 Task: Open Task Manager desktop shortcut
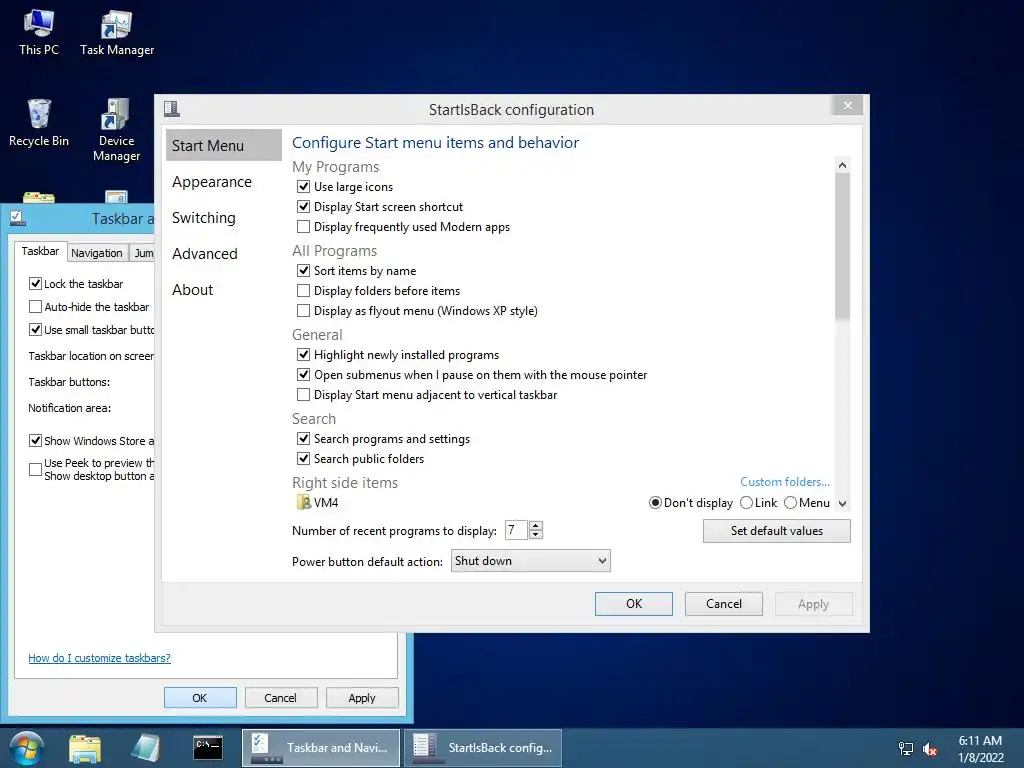coord(117,33)
